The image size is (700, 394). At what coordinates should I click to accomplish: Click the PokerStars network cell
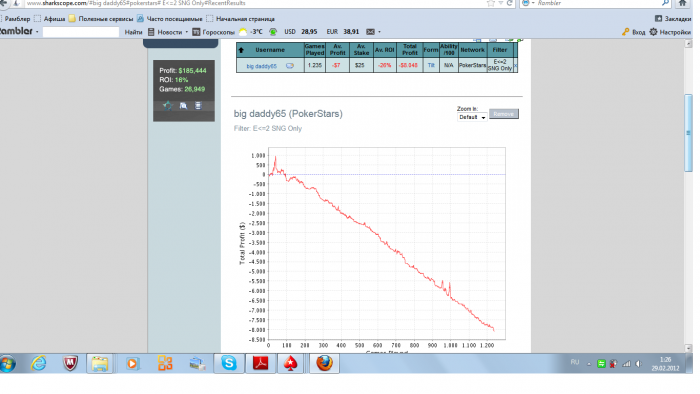pyautogui.click(x=472, y=65)
